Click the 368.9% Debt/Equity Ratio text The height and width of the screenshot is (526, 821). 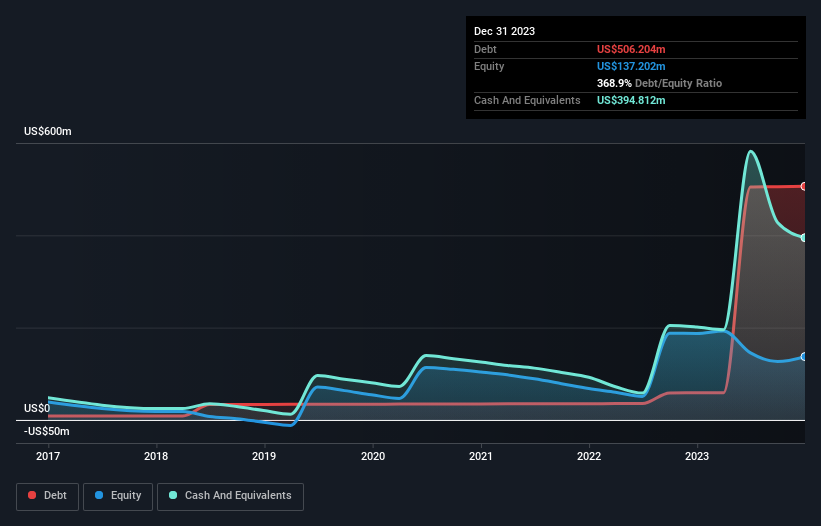pyautogui.click(x=659, y=83)
